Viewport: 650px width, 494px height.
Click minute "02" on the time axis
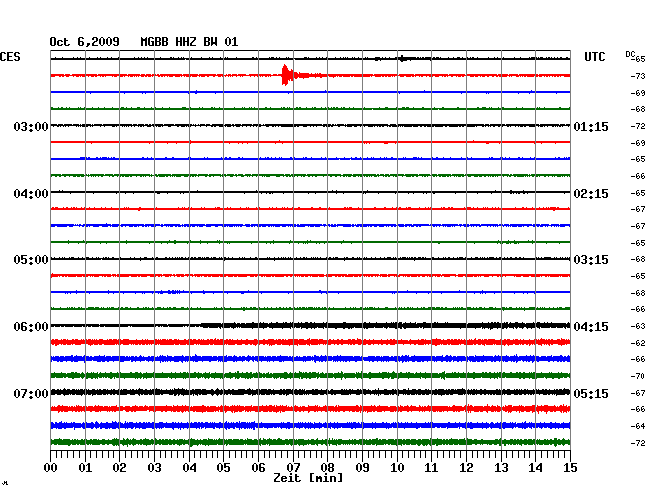[x=119, y=468]
